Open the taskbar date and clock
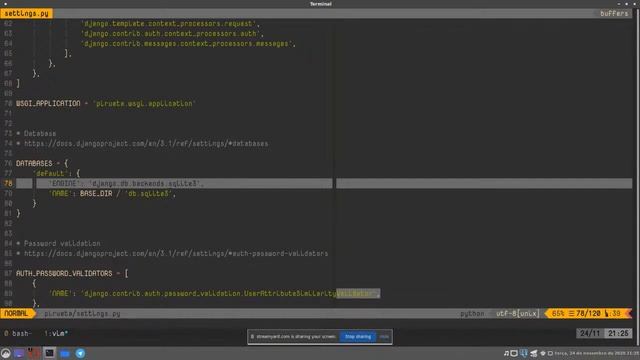 coord(597,353)
